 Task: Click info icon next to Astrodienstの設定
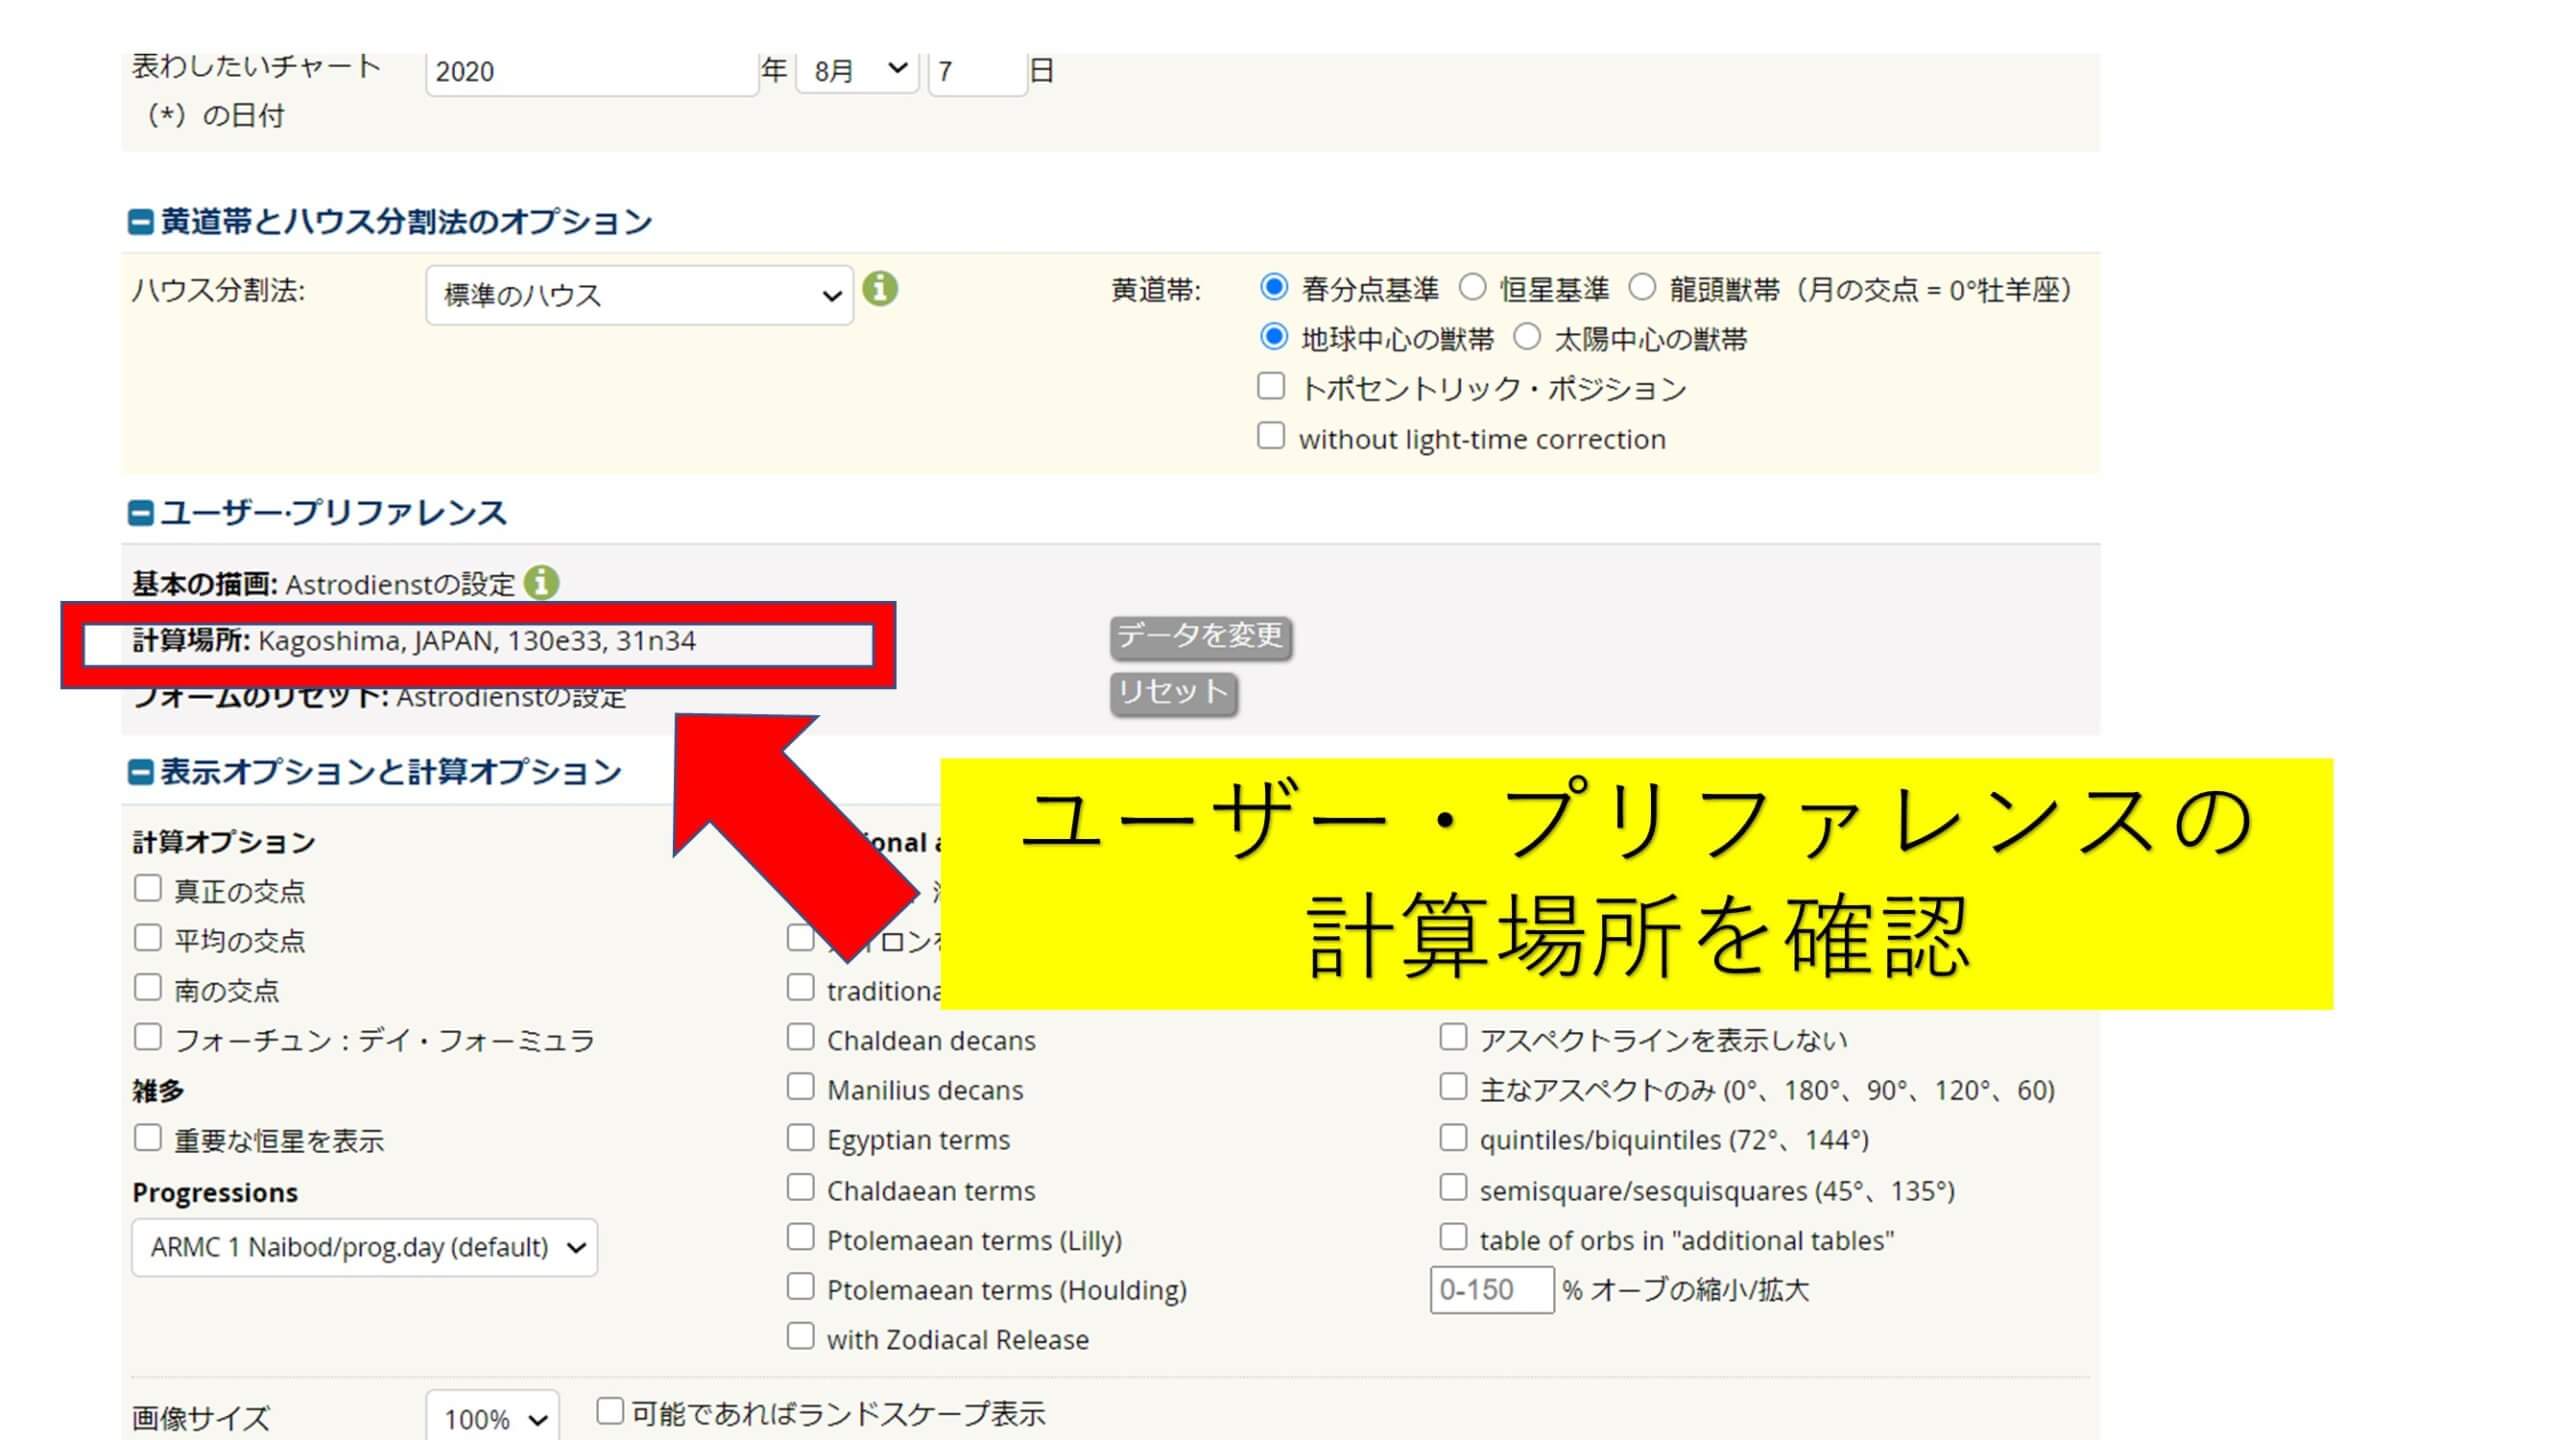click(x=541, y=582)
